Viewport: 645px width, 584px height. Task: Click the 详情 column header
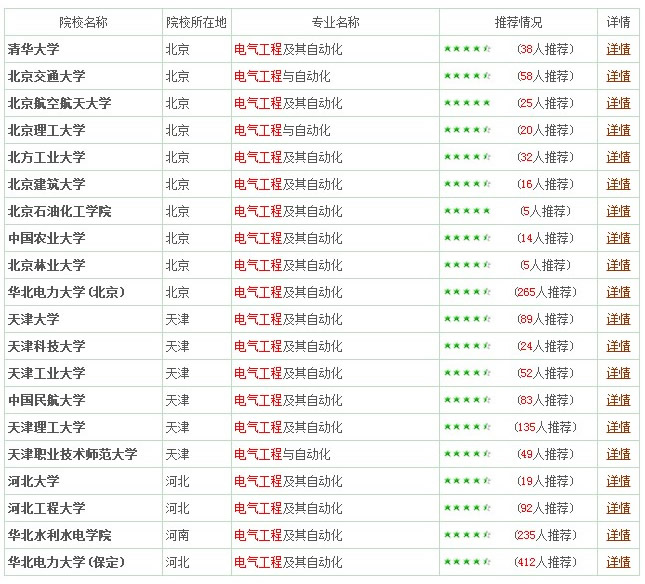pos(618,22)
